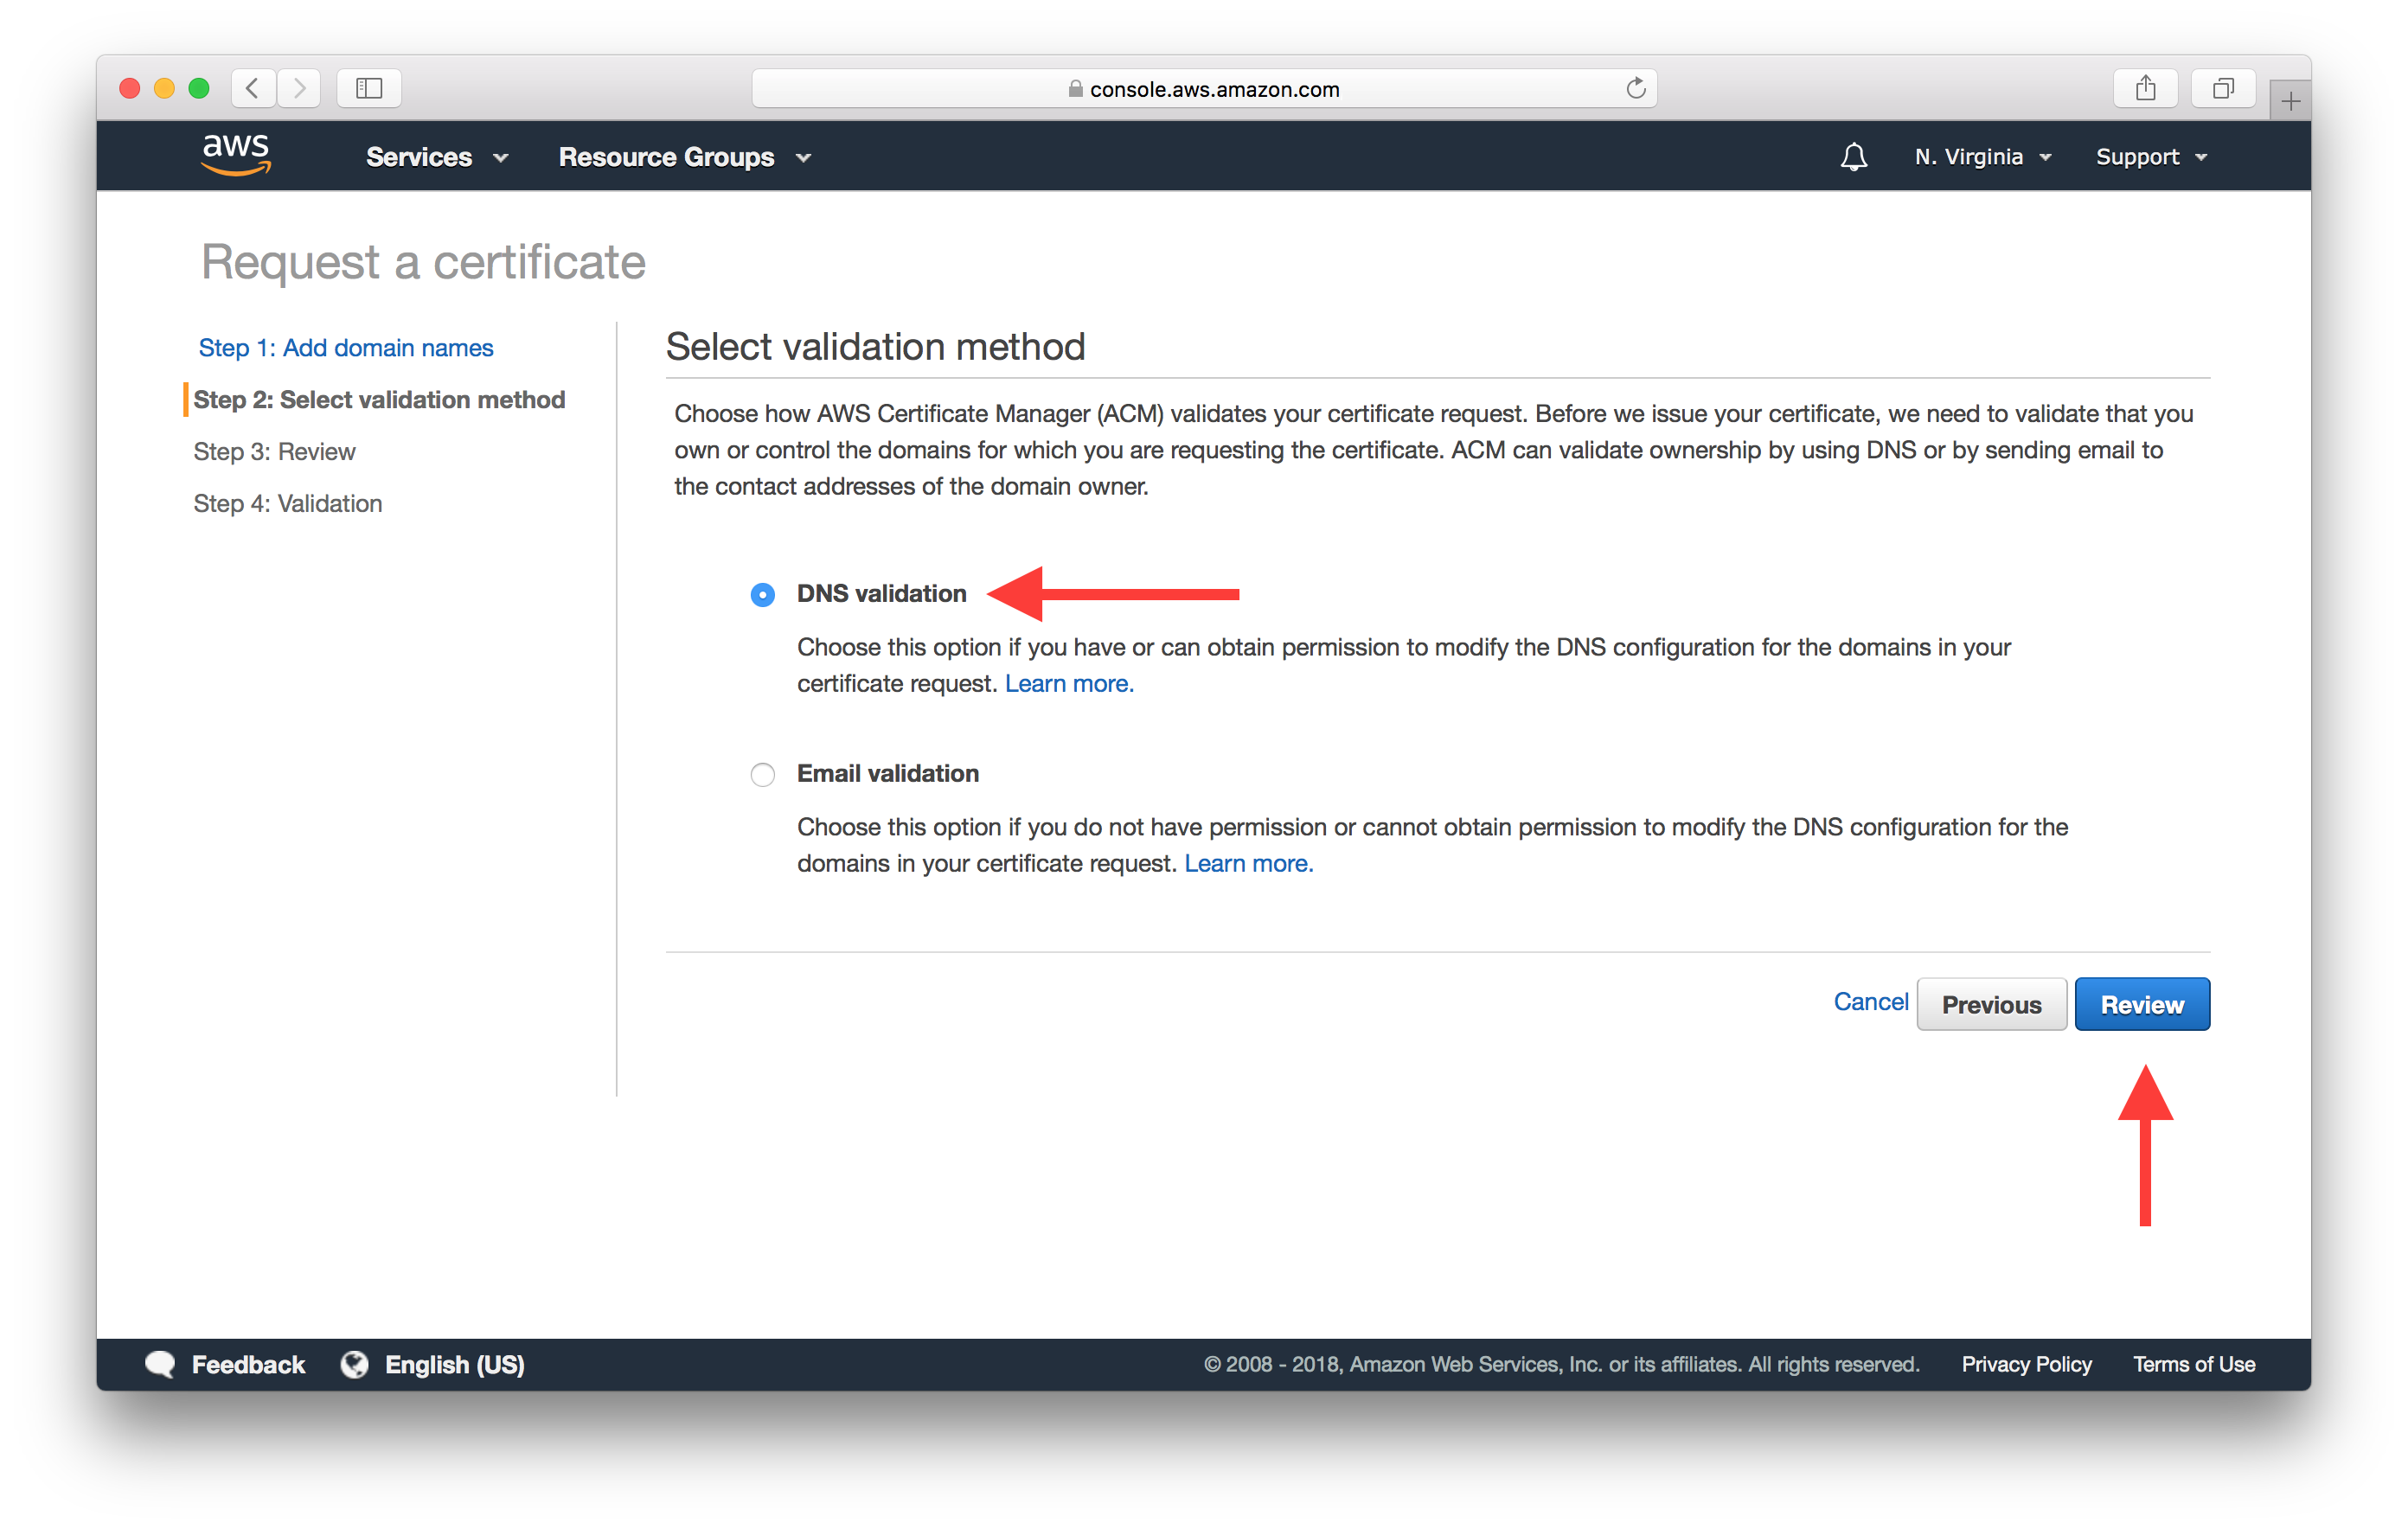2408x1529 pixels.
Task: Click the reload page icon
Action: 1635,88
